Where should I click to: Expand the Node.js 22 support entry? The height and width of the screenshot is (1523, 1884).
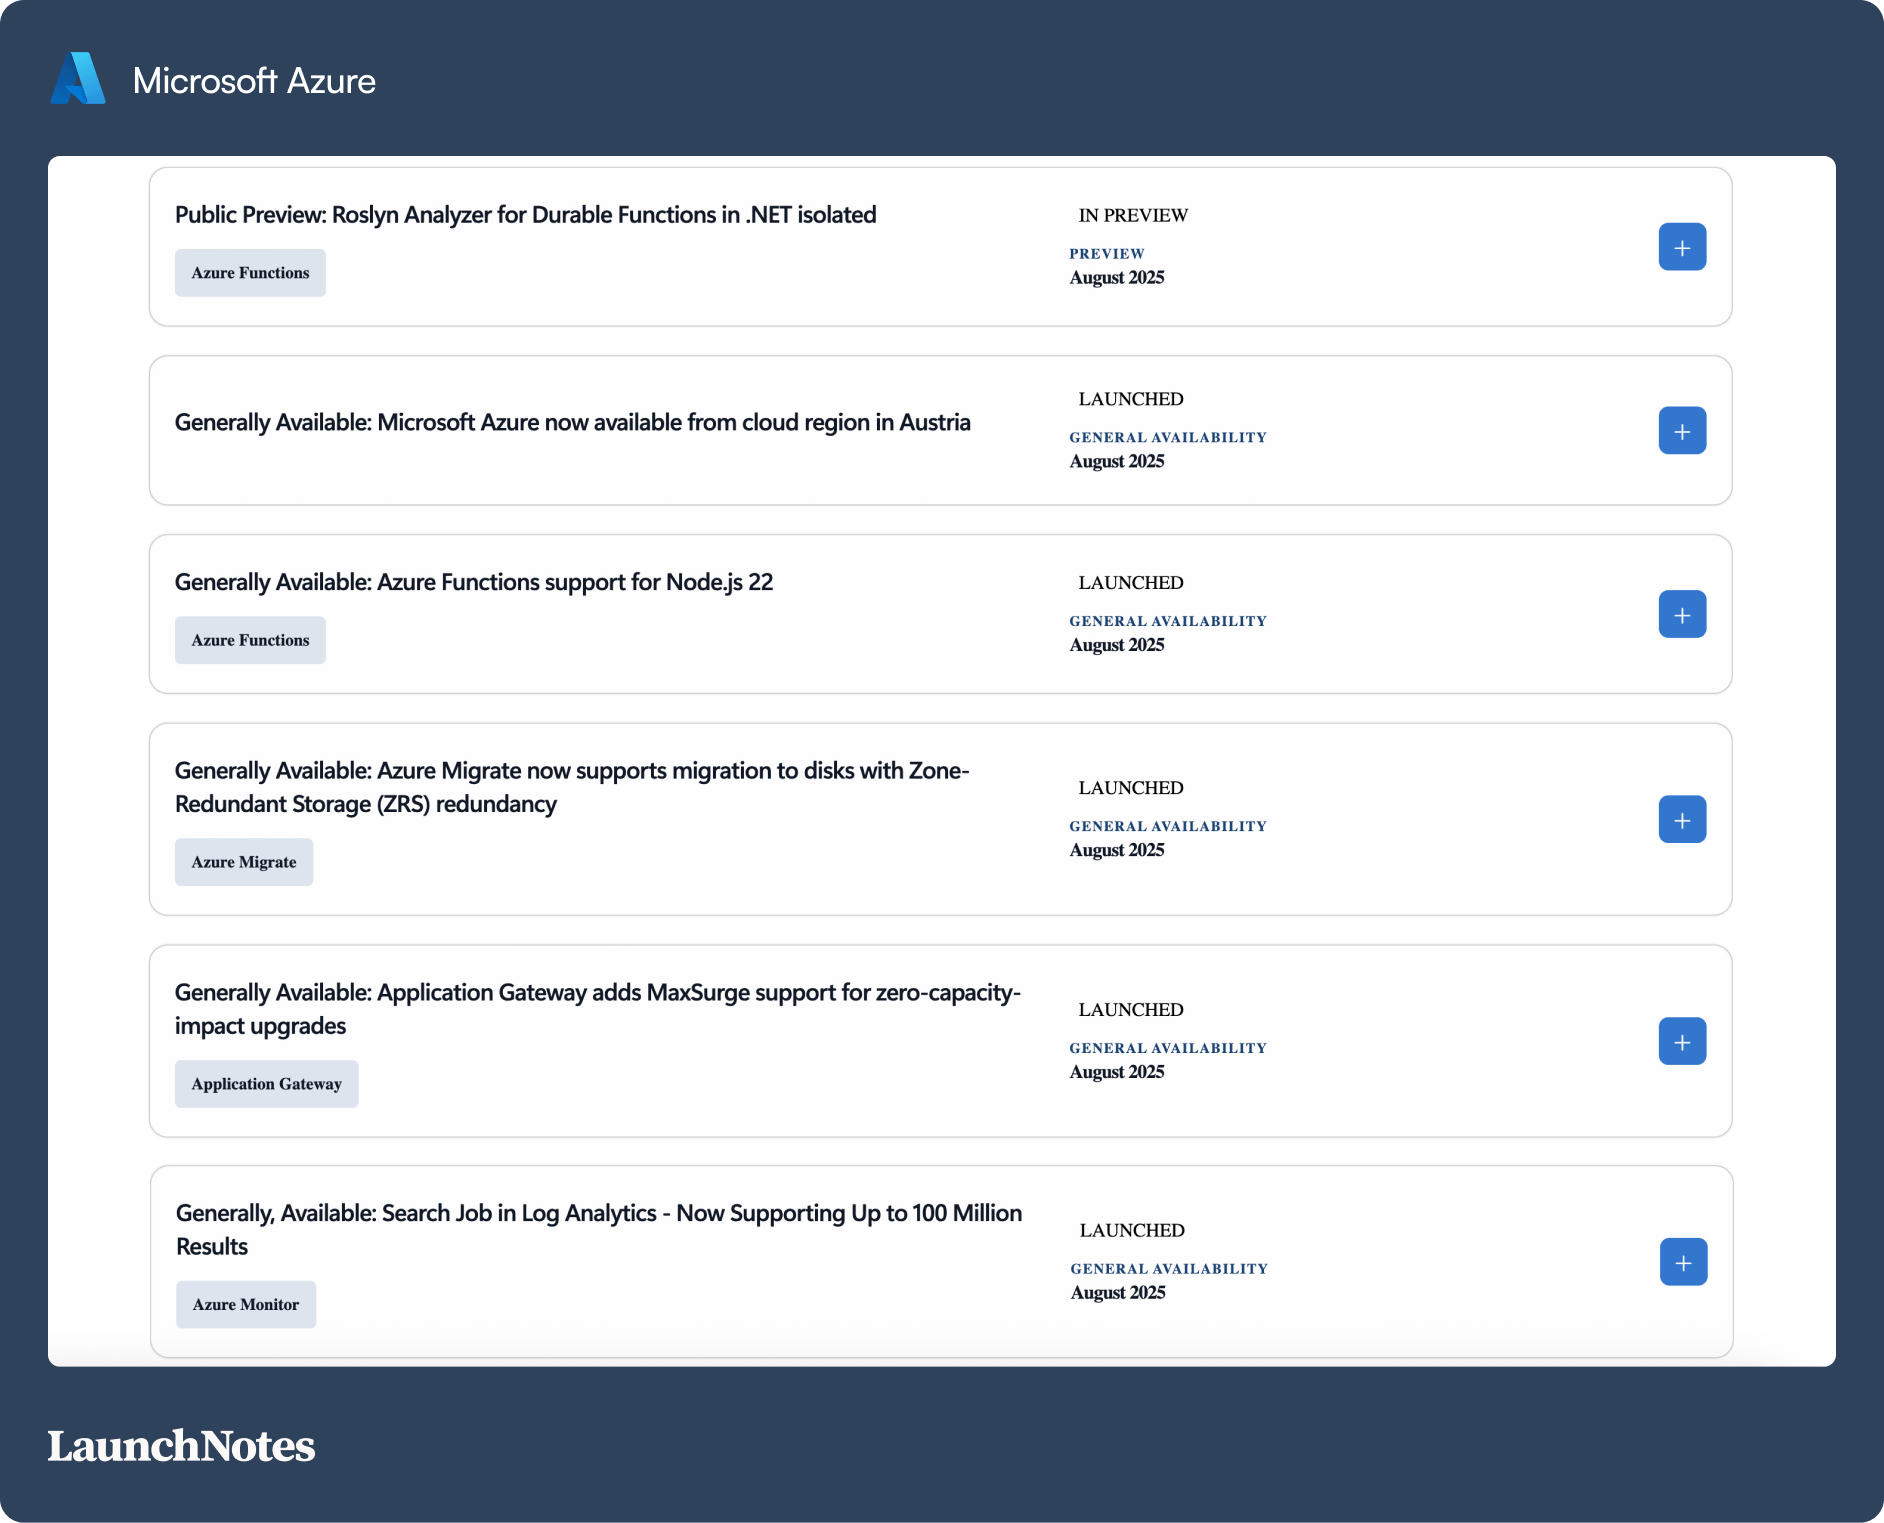click(x=1682, y=615)
